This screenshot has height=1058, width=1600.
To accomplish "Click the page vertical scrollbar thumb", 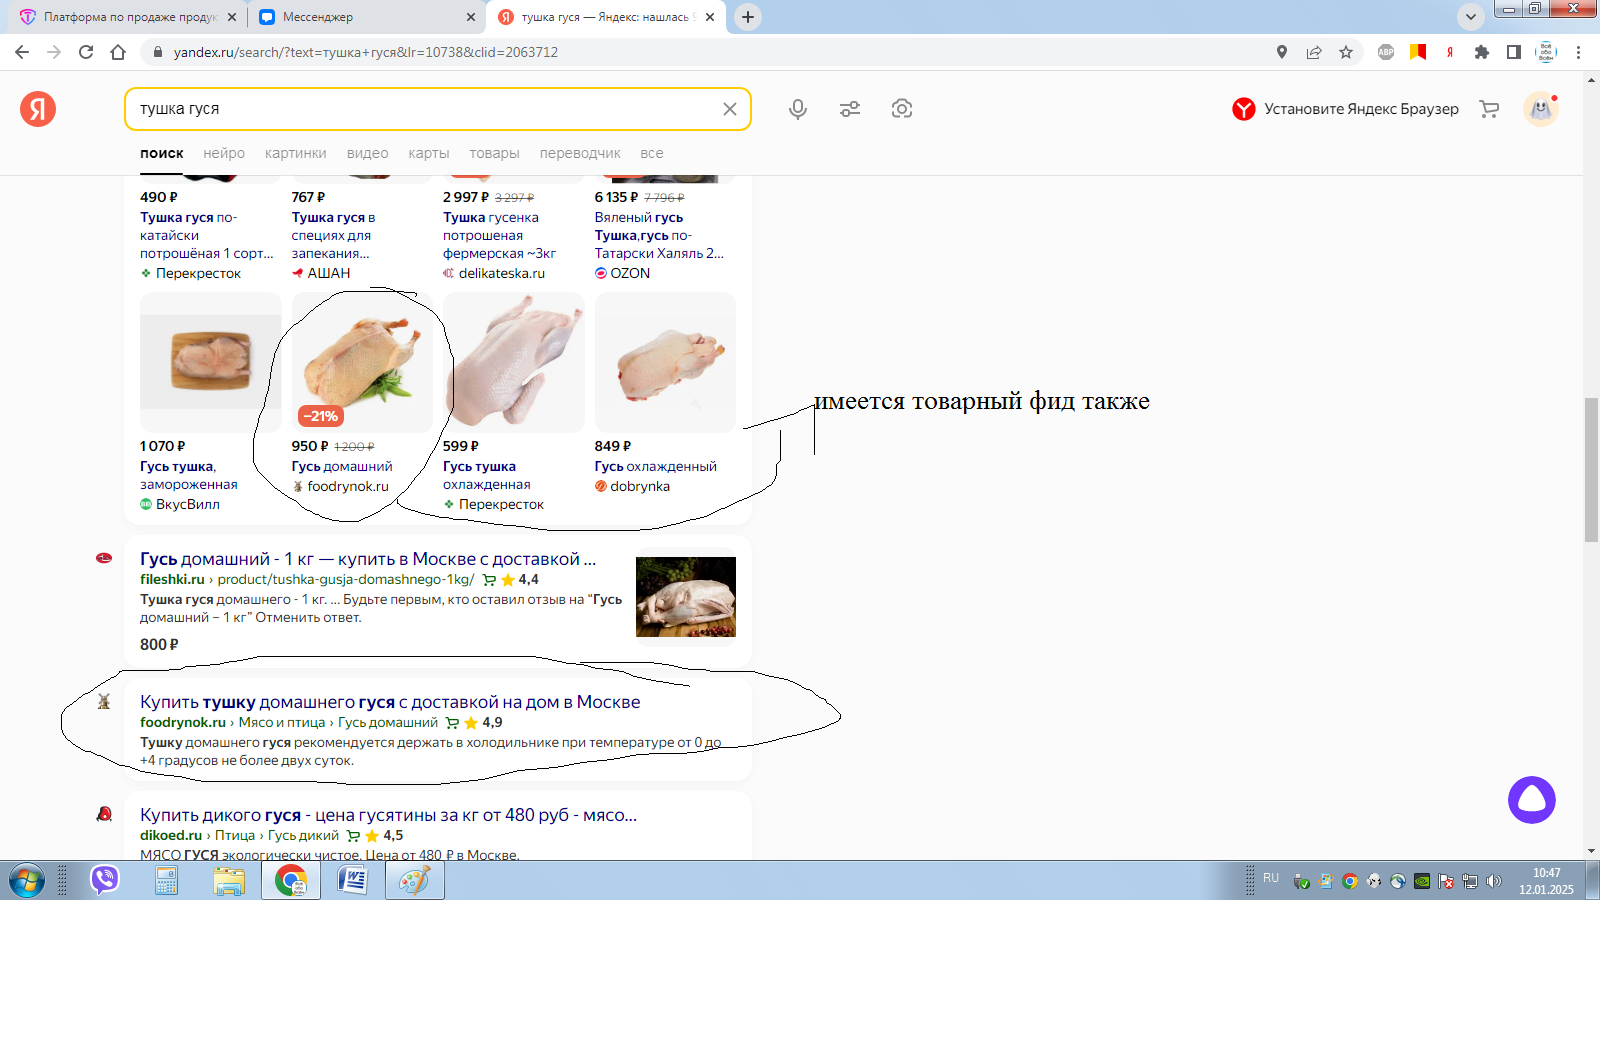I will click(1591, 469).
